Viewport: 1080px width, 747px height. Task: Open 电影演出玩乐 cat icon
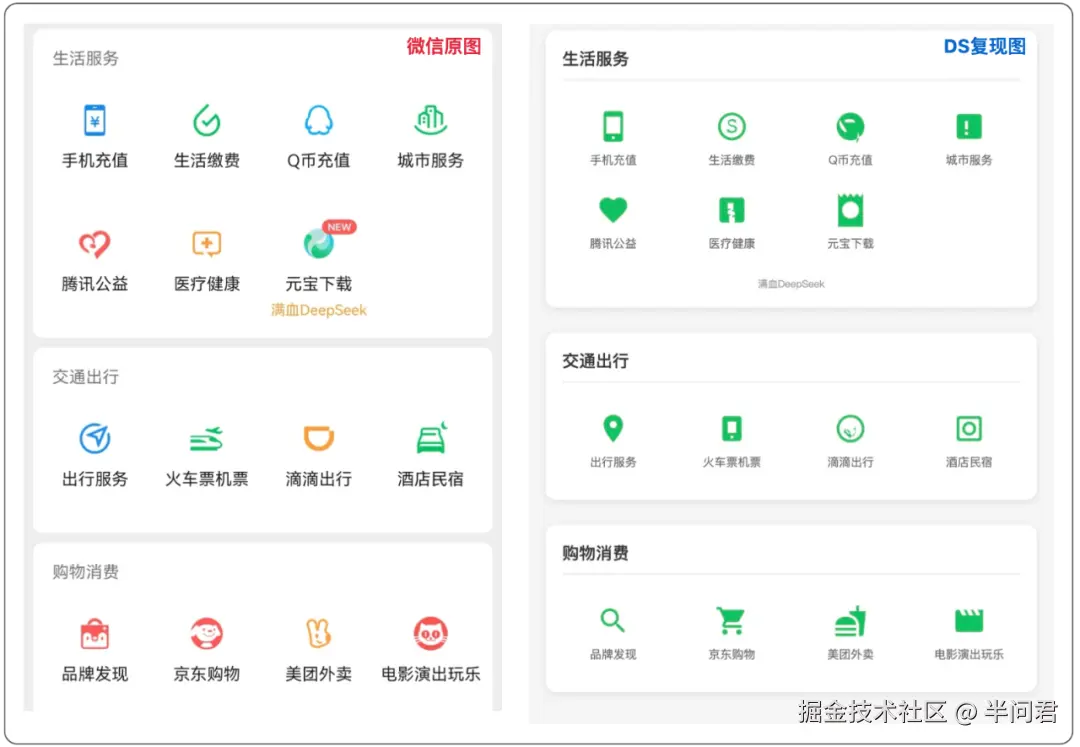pos(430,633)
